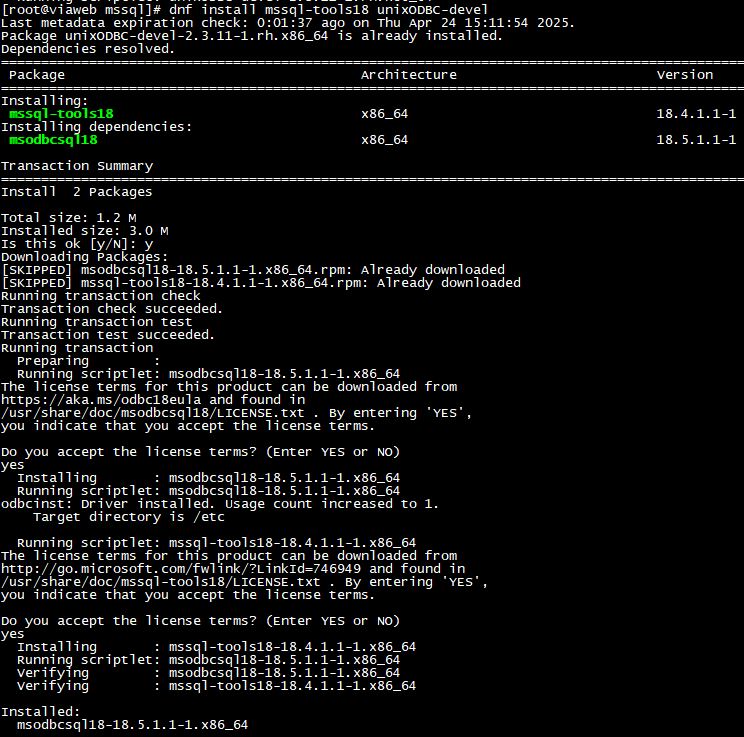Screen dimensions: 744x737
Task: Click 'Transaction test succeeded.' line
Action: coord(108,335)
